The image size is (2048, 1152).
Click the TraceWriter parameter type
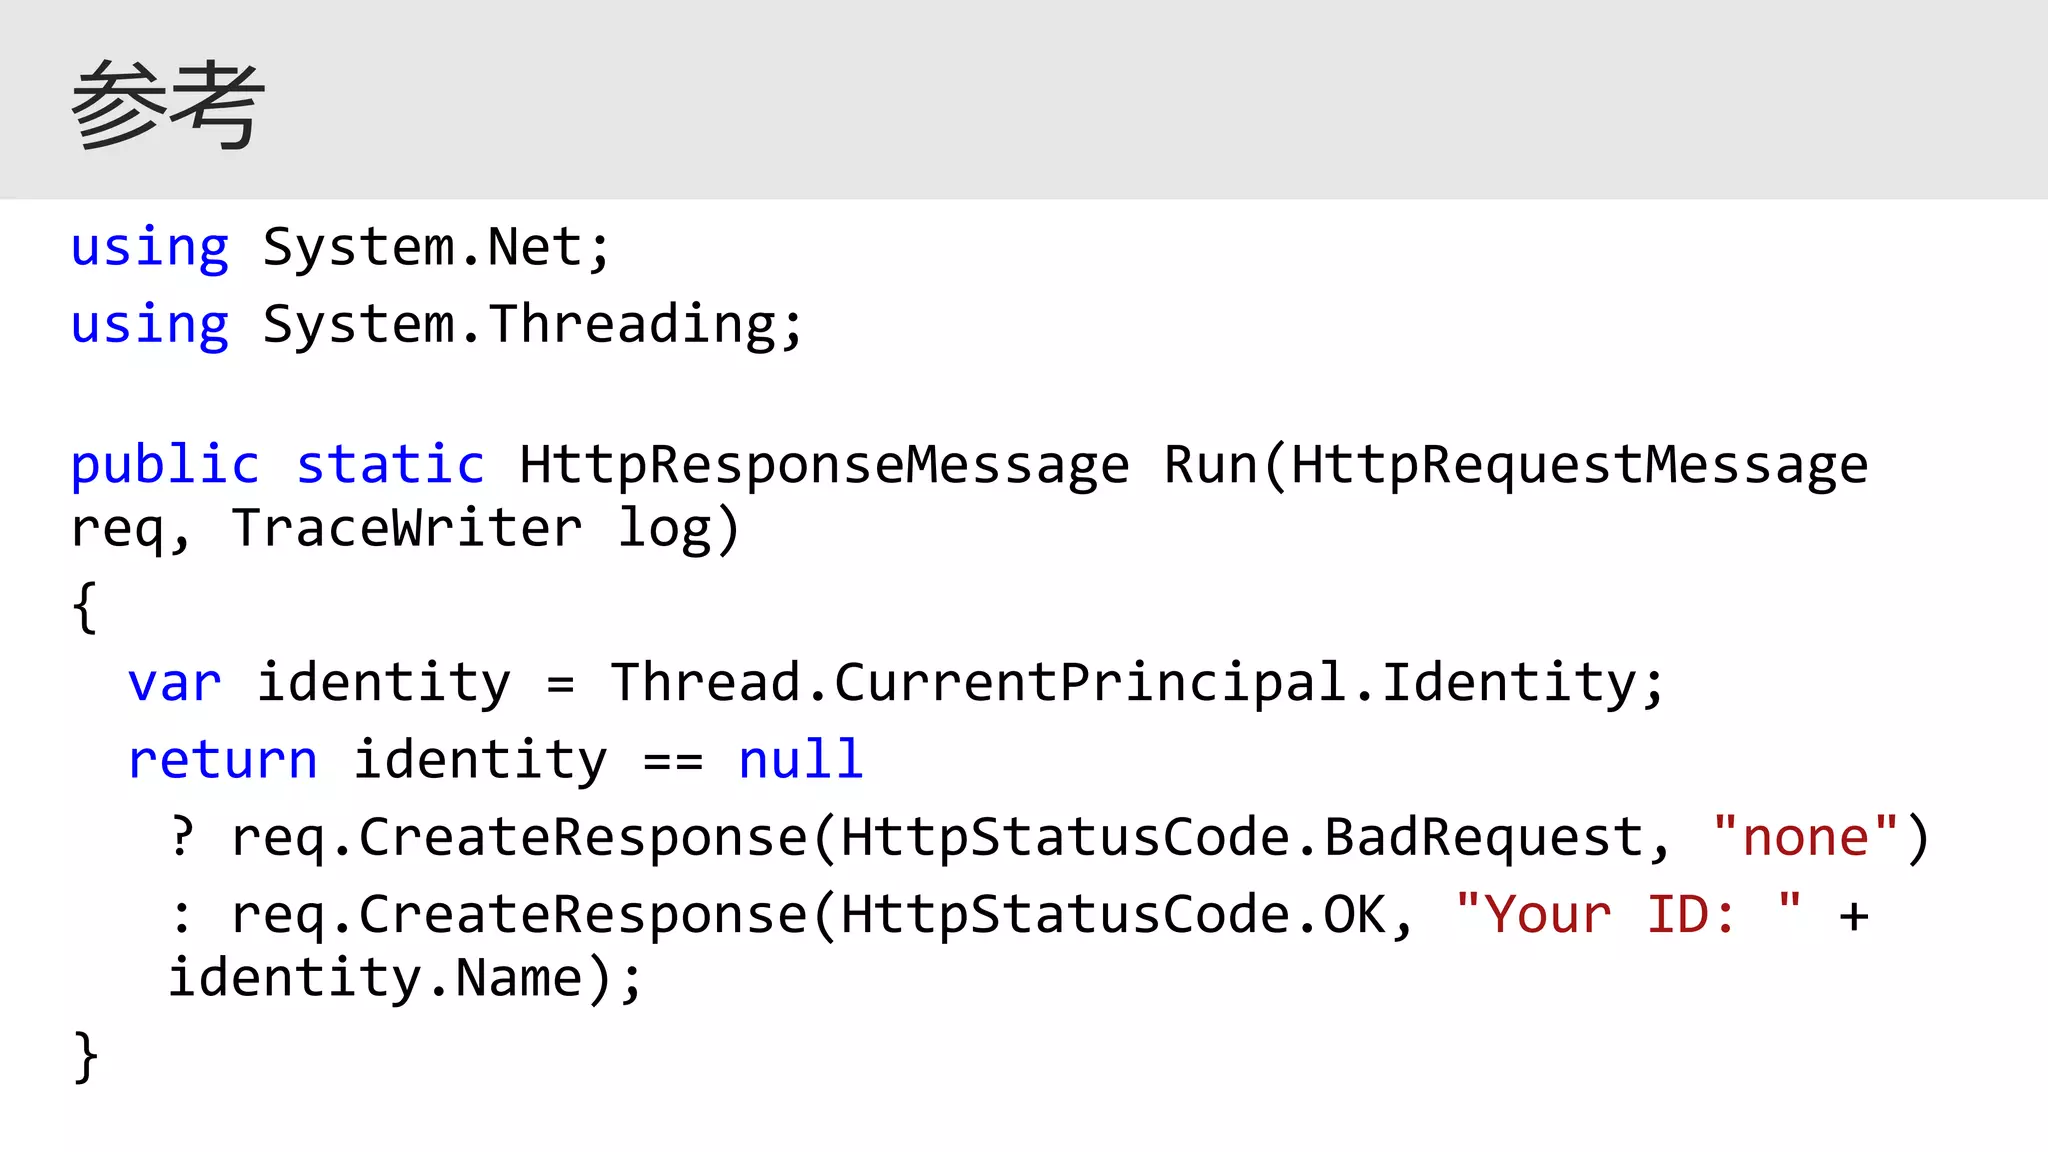407,527
